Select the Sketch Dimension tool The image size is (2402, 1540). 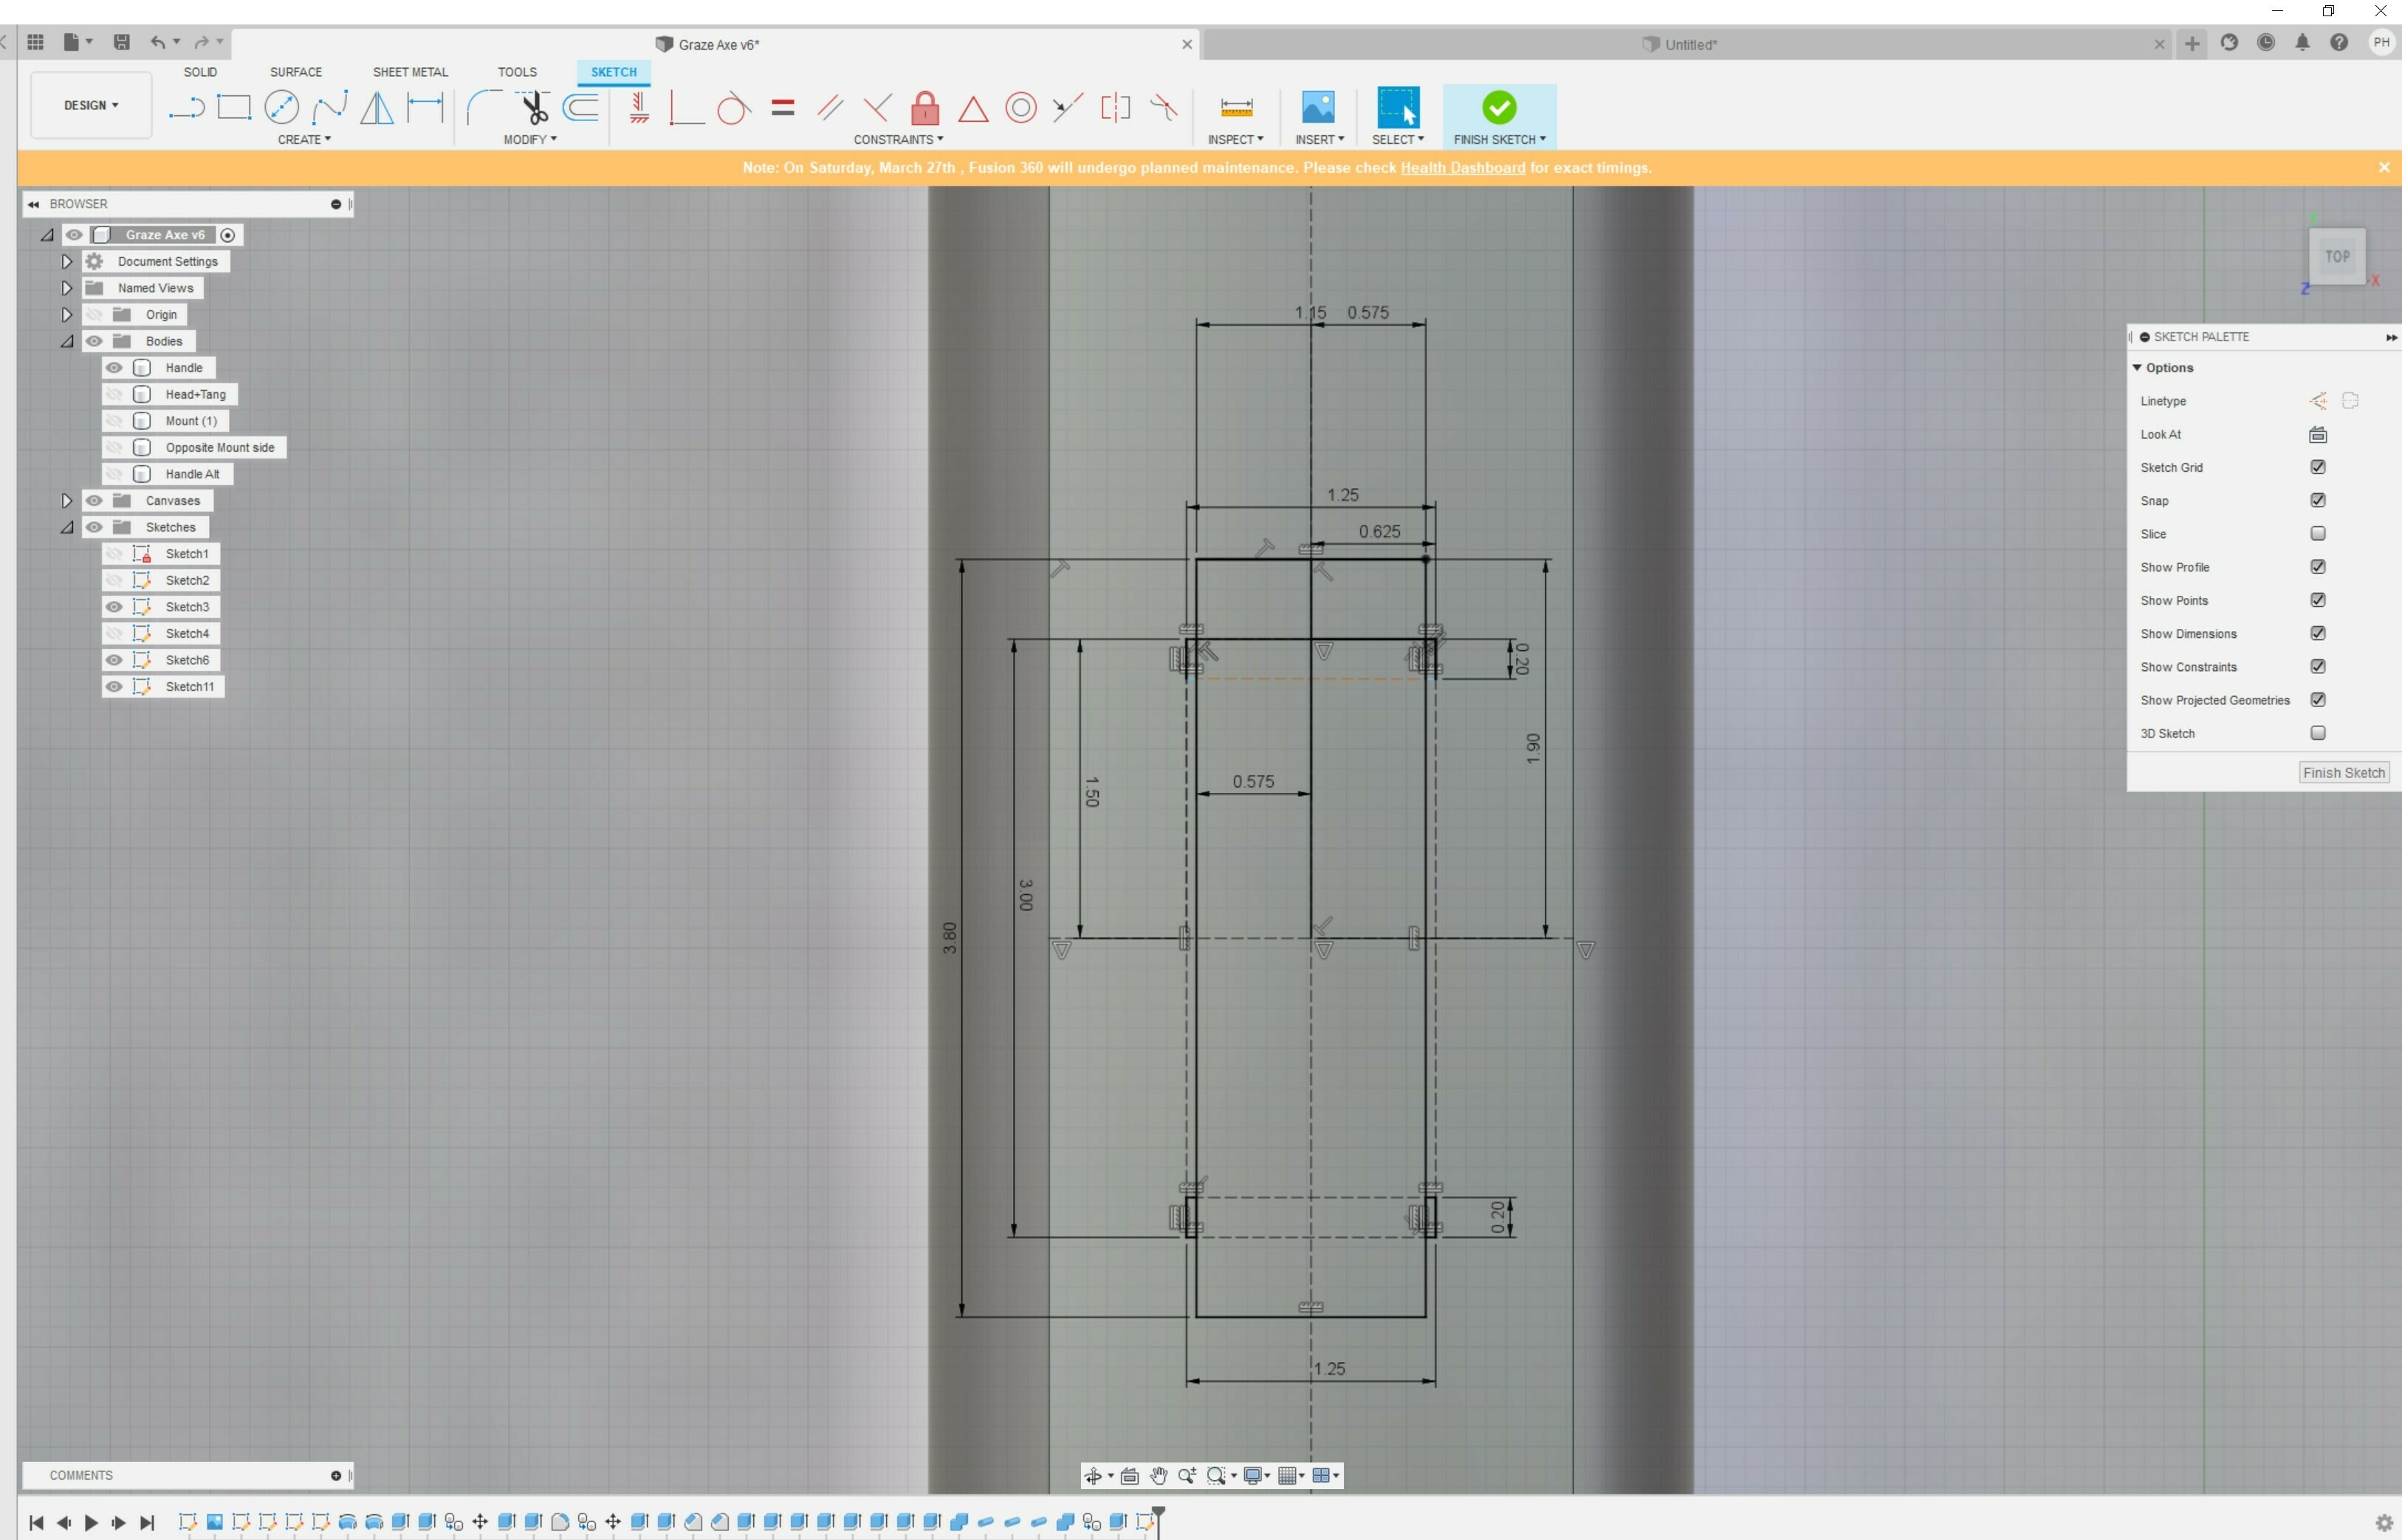(x=425, y=107)
